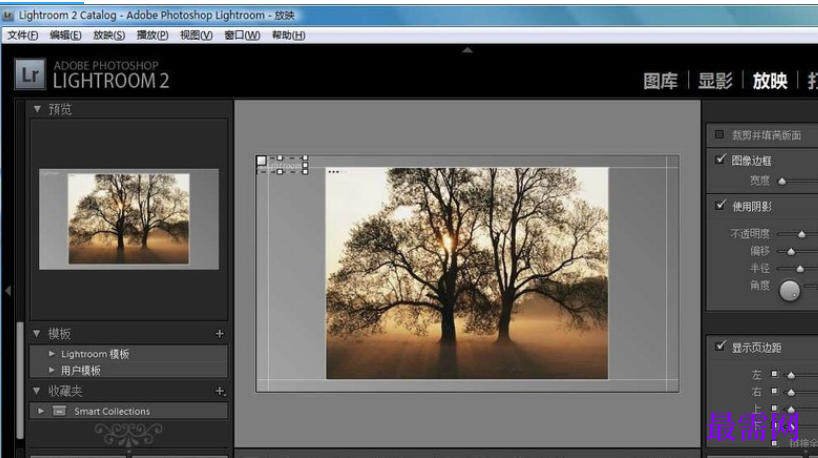Toggle the 左 margin link square
Viewport: 818px width, 458px height.
coord(774,374)
